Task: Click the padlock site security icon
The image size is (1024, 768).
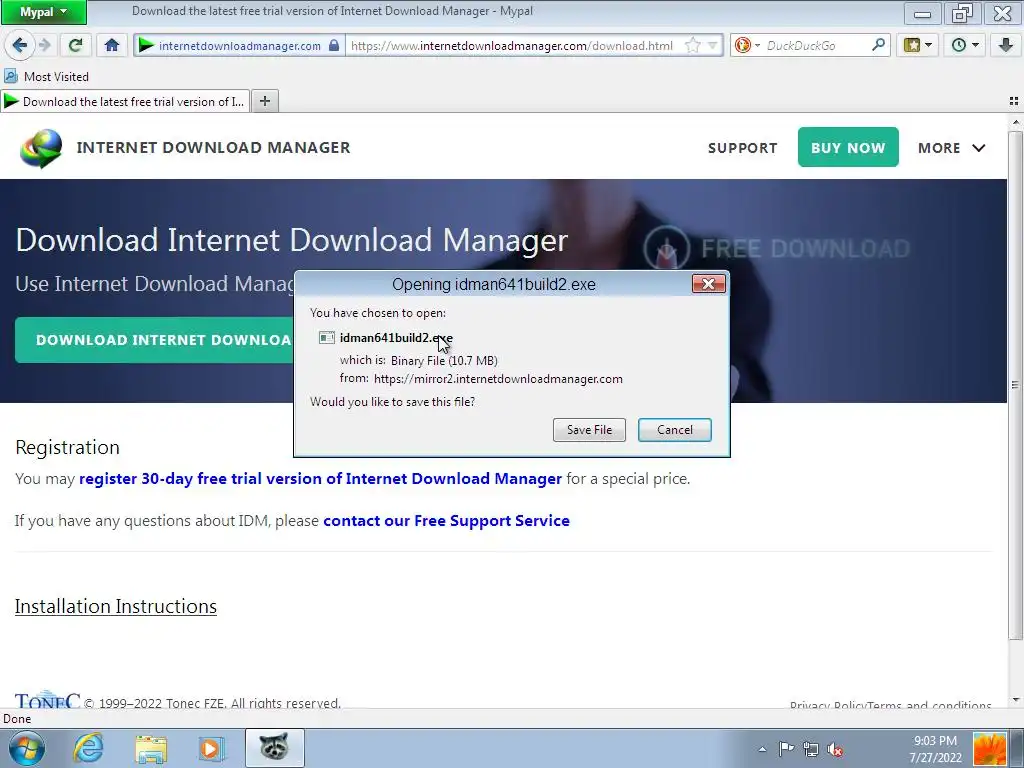Action: pyautogui.click(x=334, y=46)
